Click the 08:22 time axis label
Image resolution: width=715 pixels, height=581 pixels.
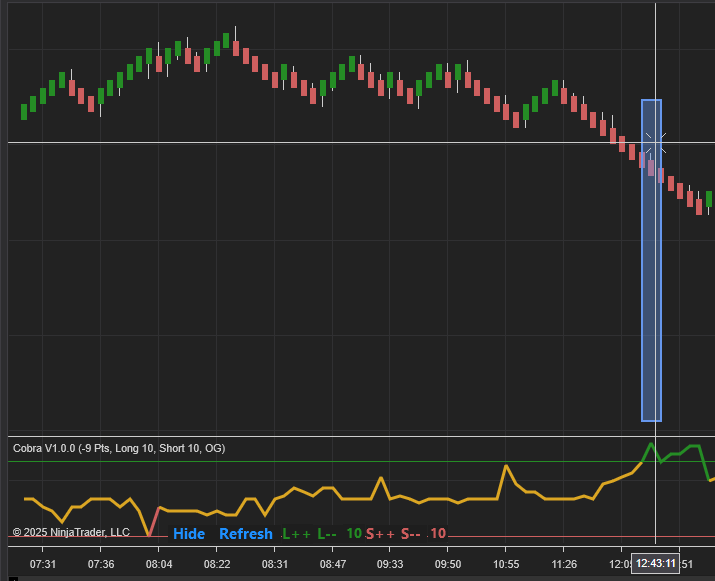click(x=217, y=564)
